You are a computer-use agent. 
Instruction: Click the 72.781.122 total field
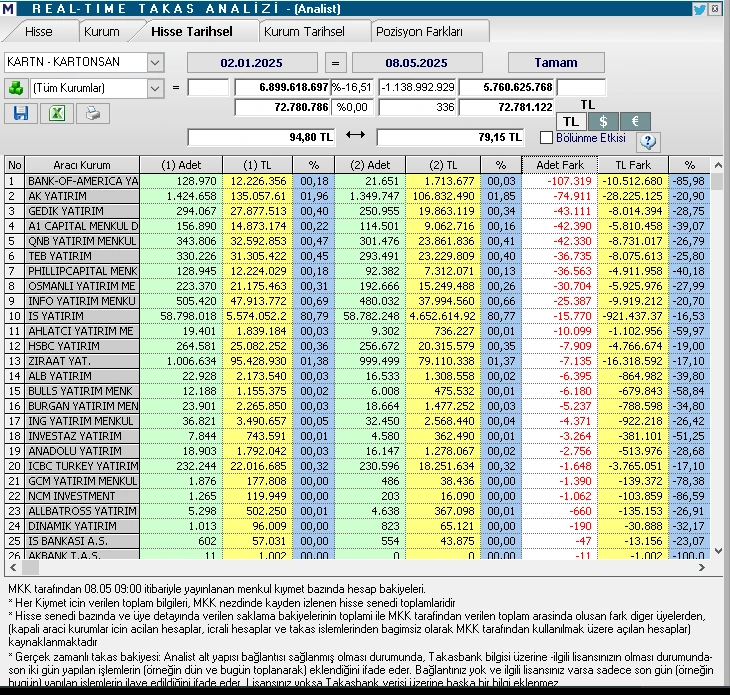click(507, 107)
